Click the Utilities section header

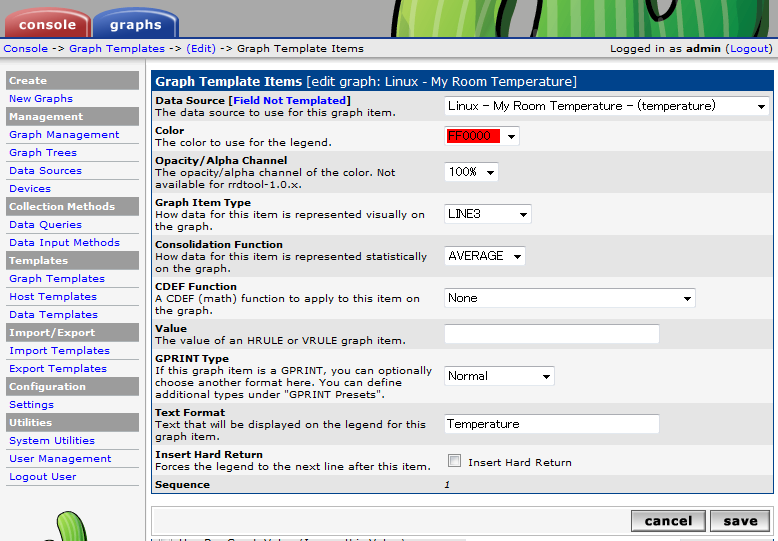pos(72,422)
